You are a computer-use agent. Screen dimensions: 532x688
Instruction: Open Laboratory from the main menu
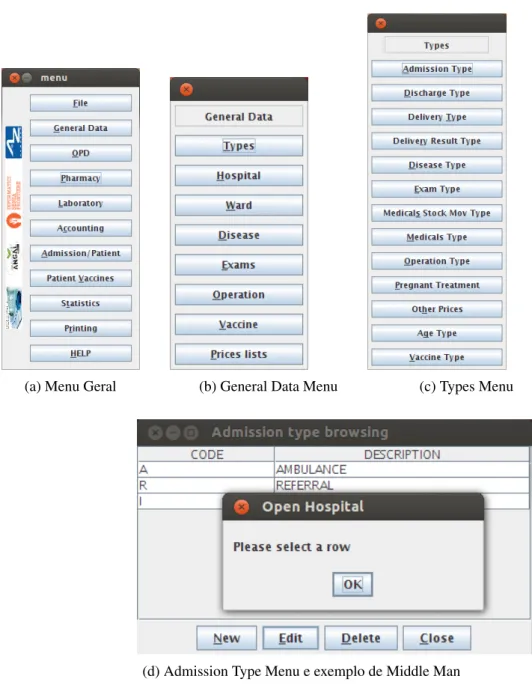point(81,203)
